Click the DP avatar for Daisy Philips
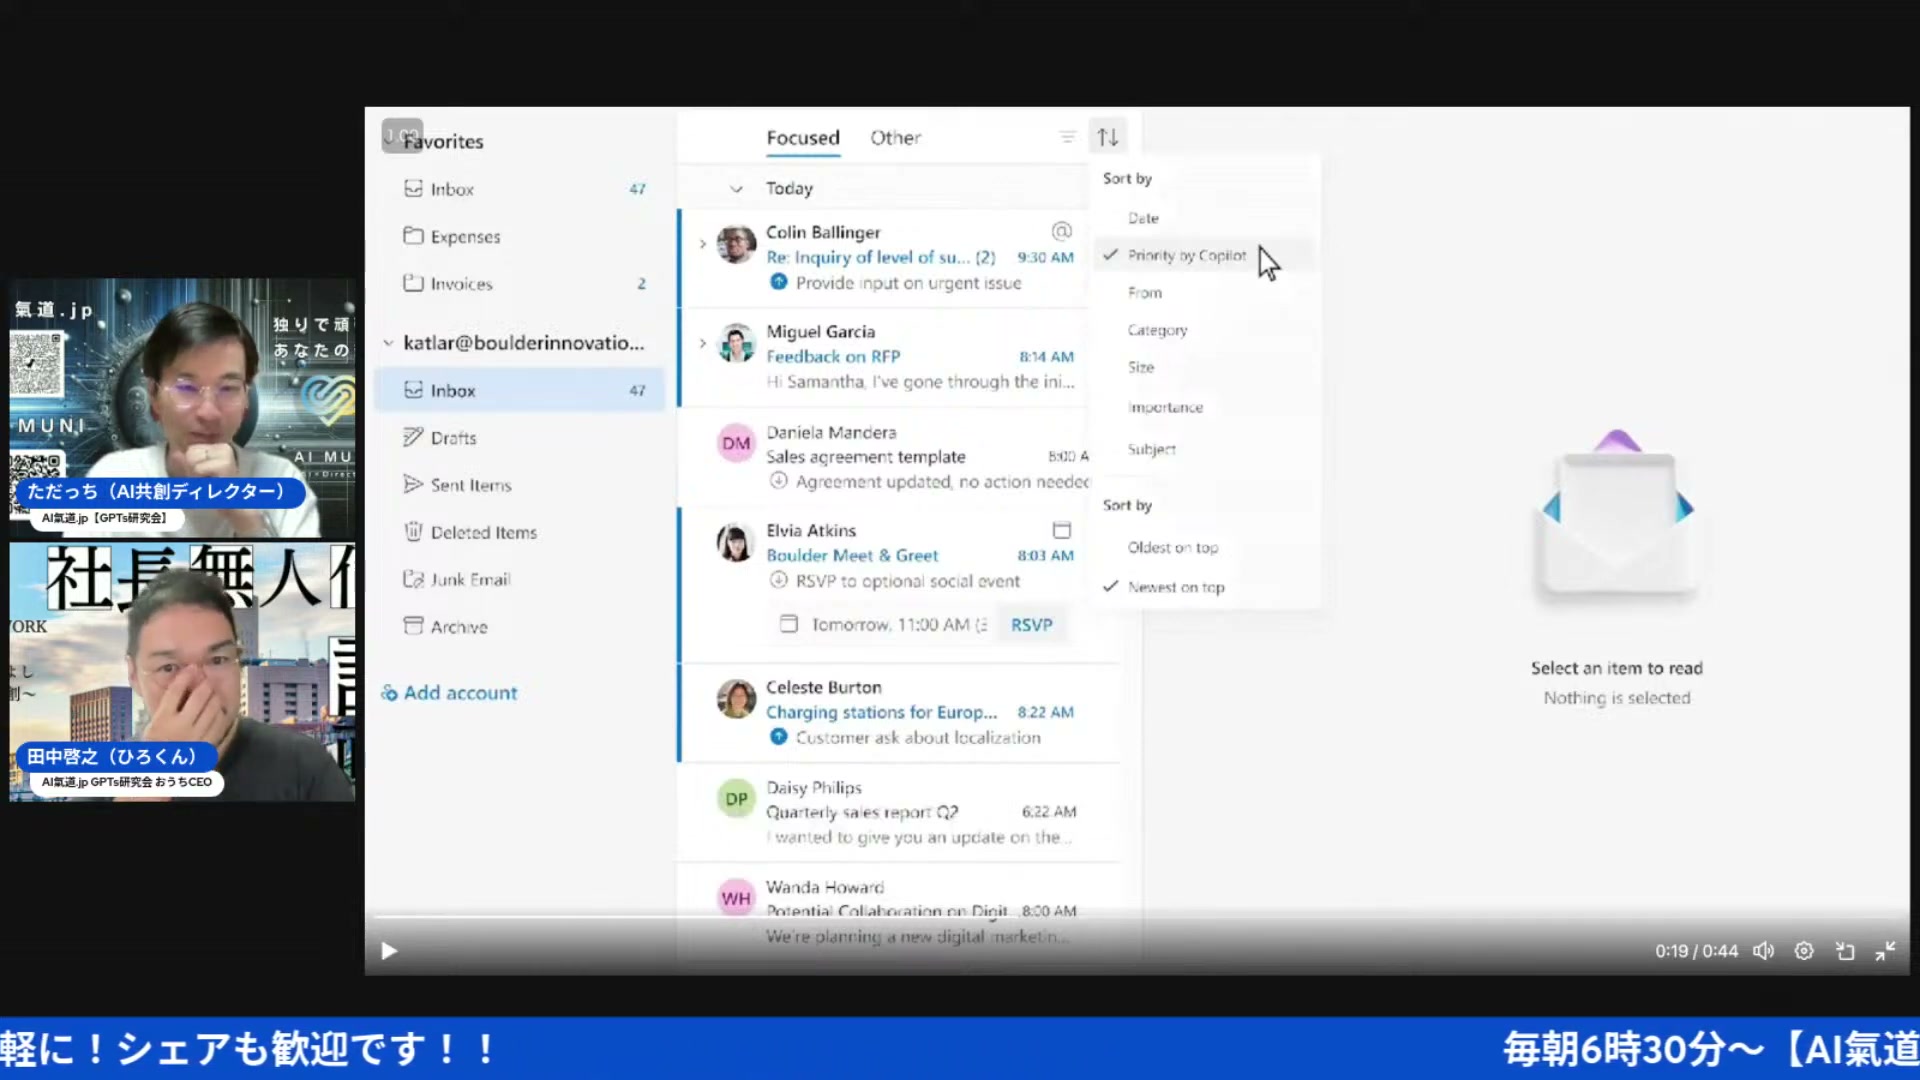 point(736,799)
